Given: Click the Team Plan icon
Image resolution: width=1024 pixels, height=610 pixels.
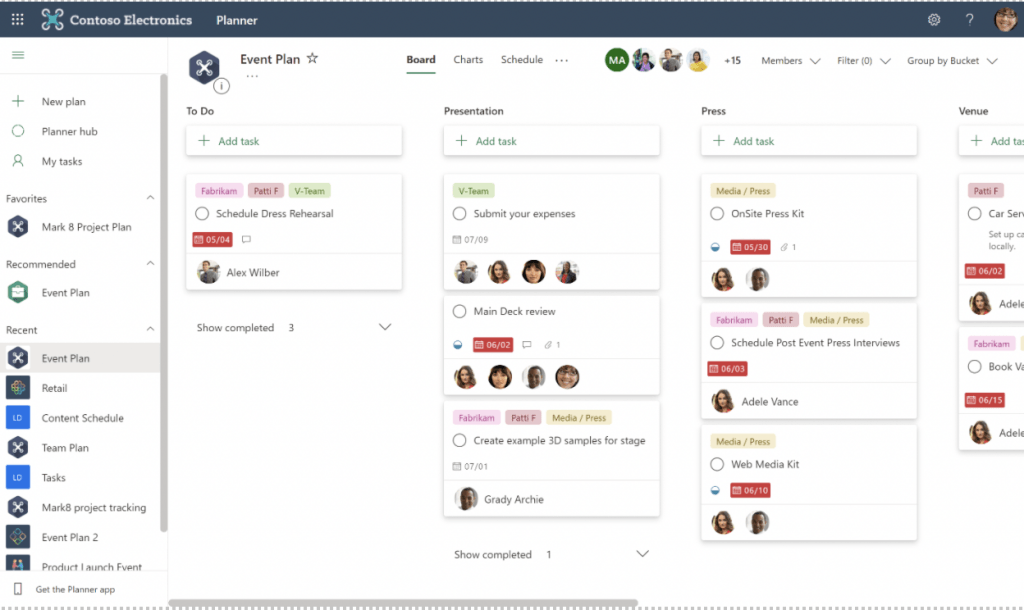Looking at the screenshot, I should point(18,447).
